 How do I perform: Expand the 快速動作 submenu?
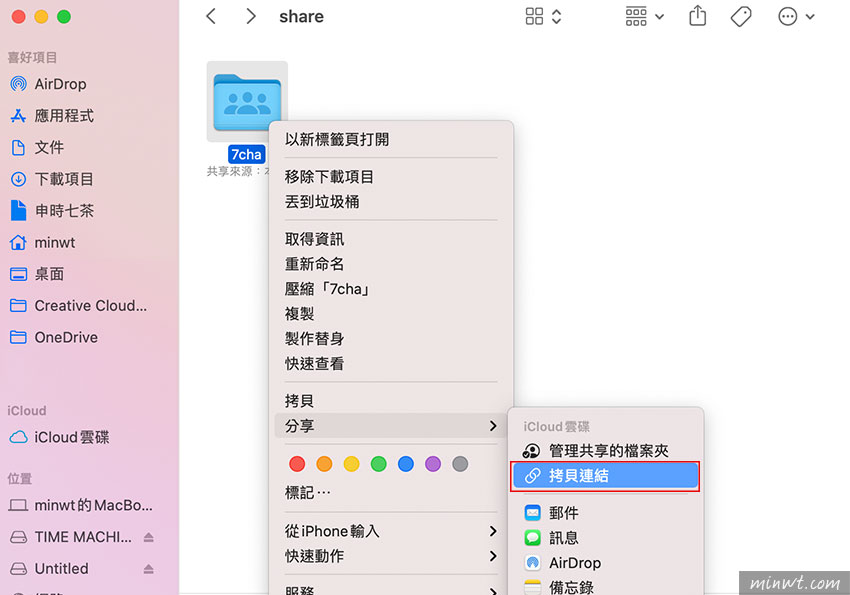click(x=390, y=556)
